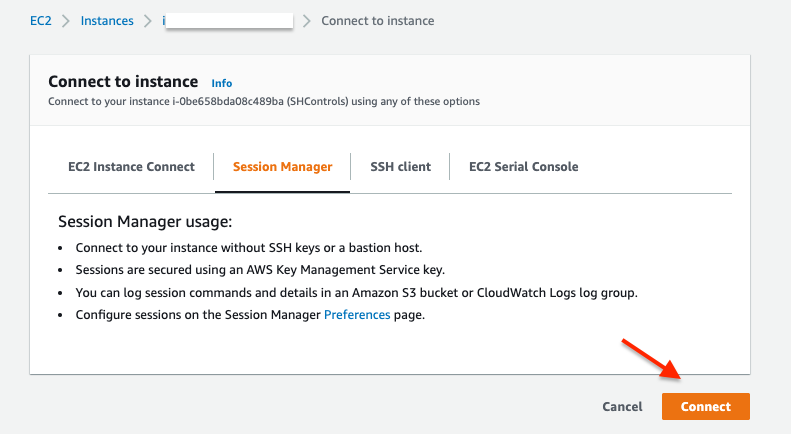
Task: Switch to the EC2 Instance Connect tab
Action: (x=131, y=167)
